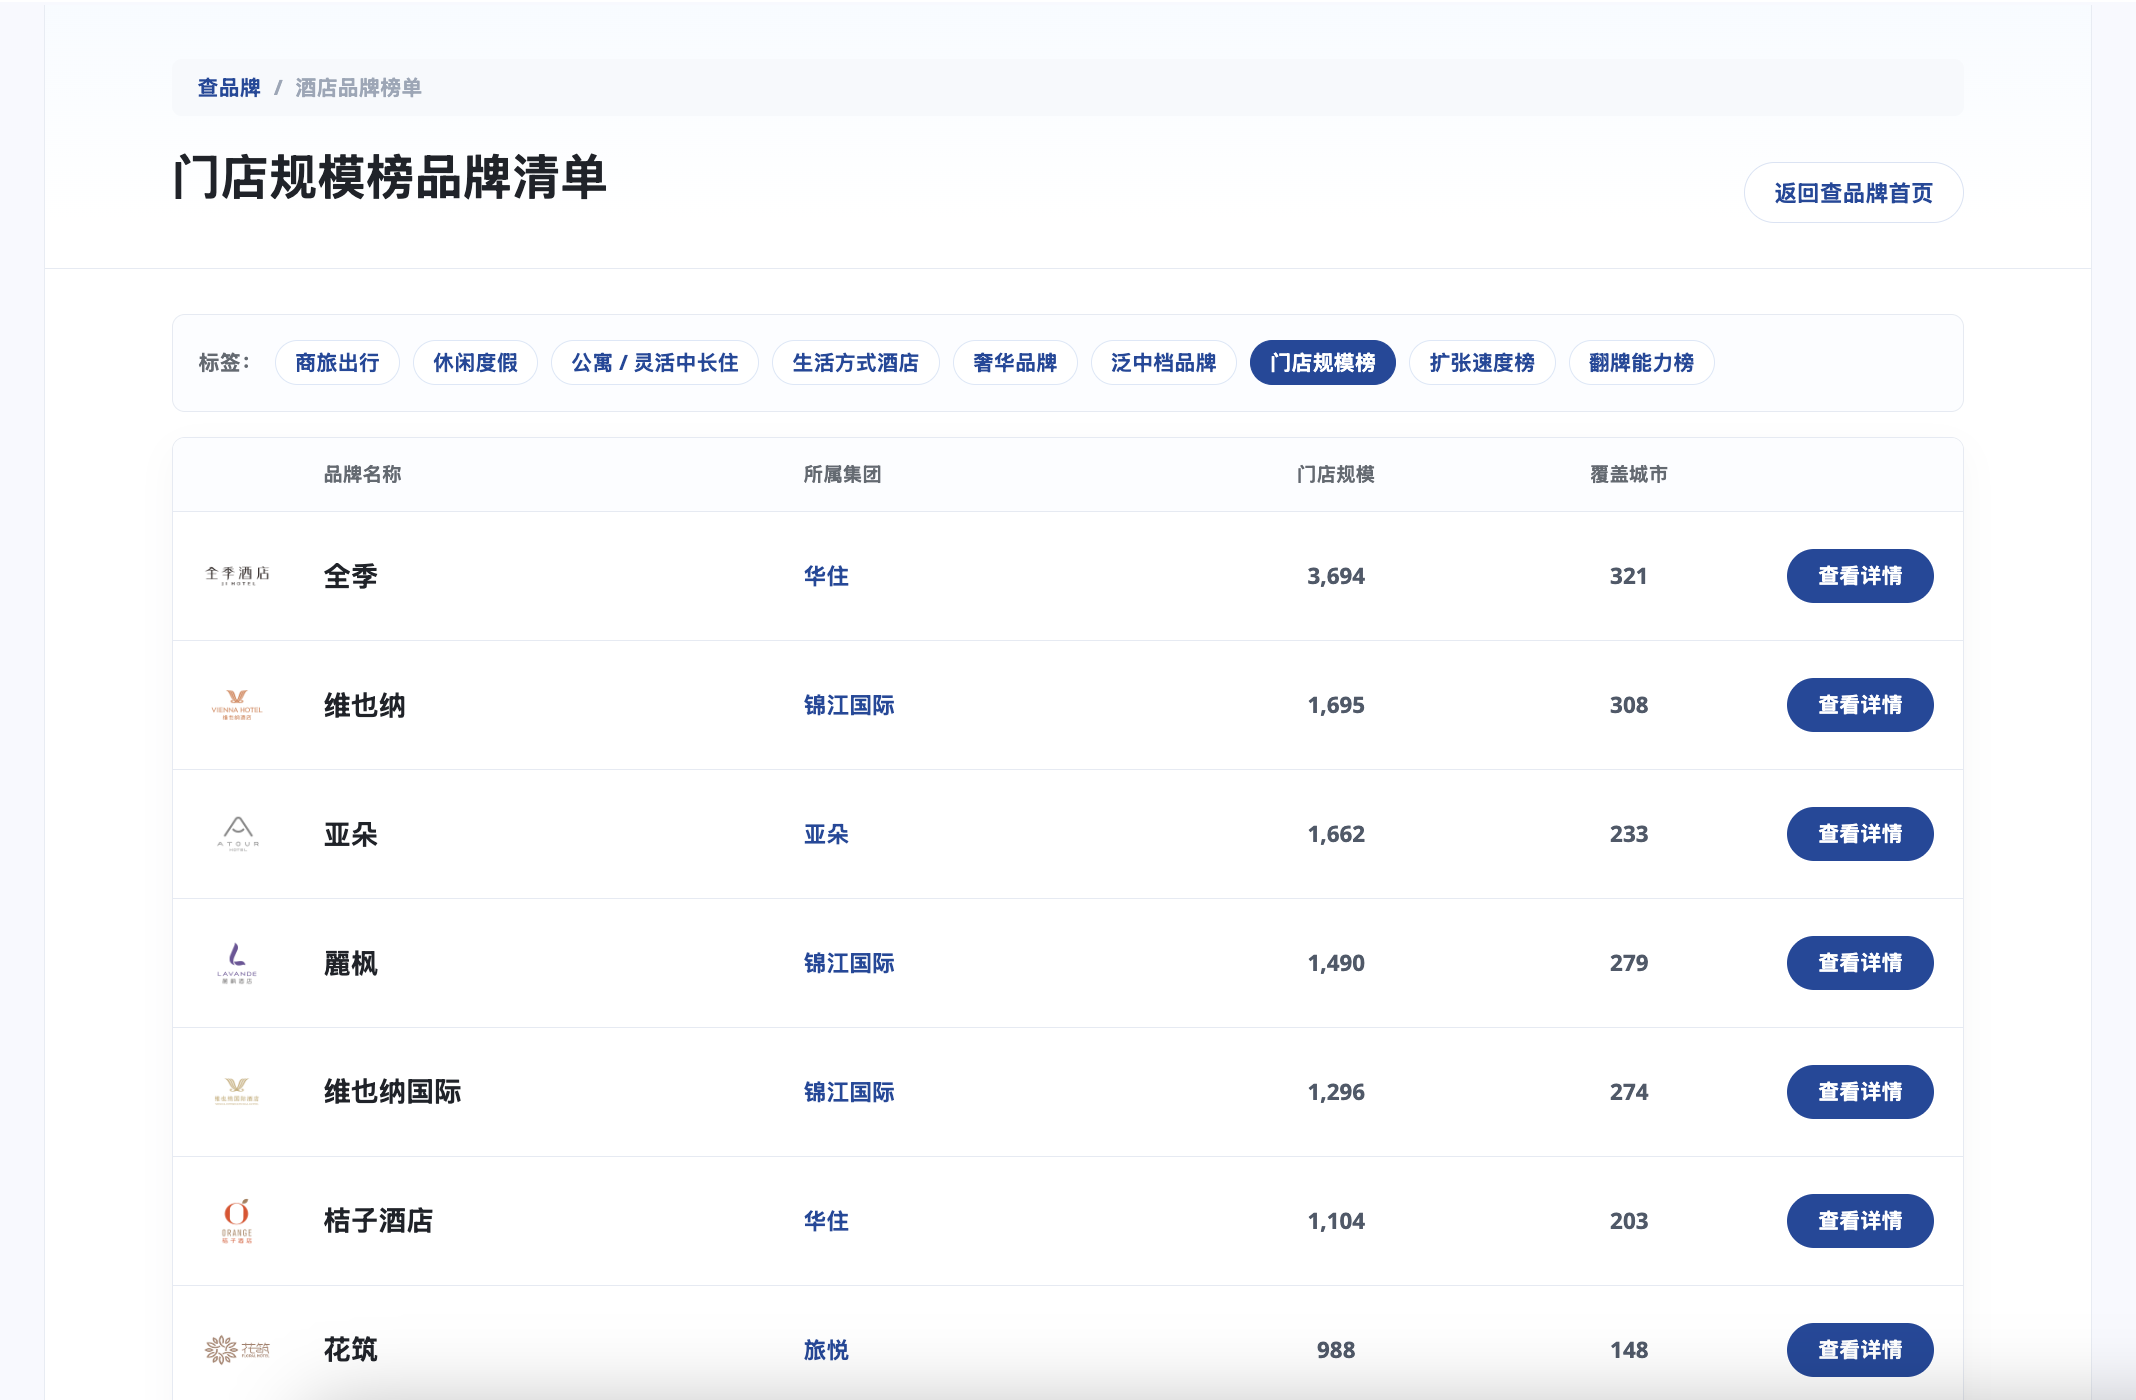
Task: Click the 全季 hotel brand logo
Action: coord(237,575)
